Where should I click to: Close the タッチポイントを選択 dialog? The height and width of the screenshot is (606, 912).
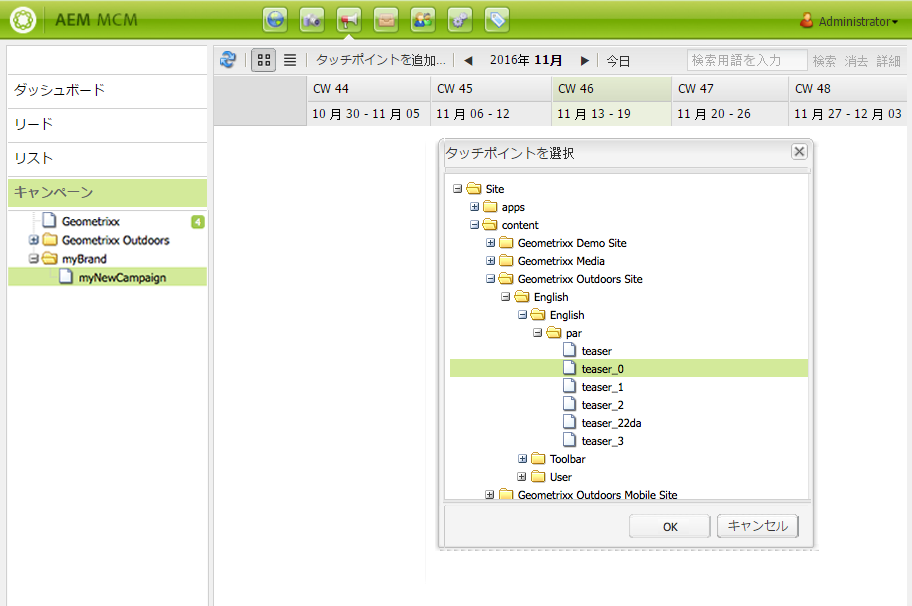click(799, 152)
